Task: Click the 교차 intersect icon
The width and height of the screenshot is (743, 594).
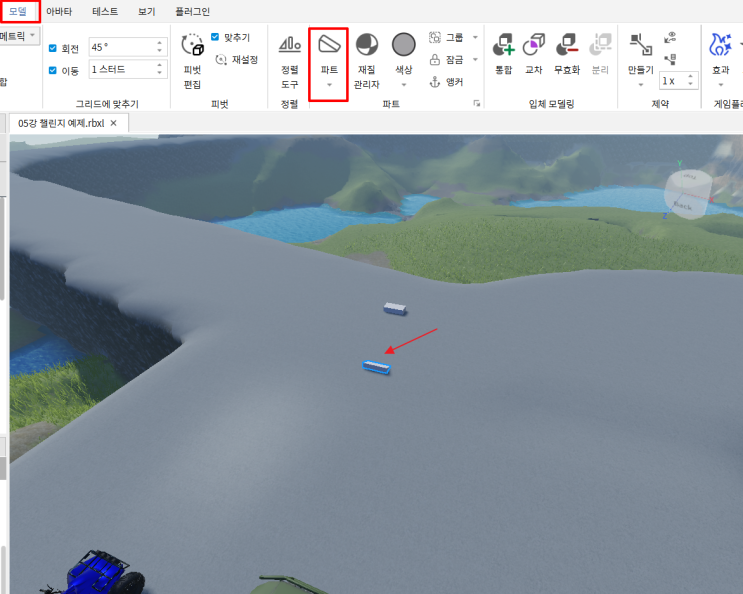Action: click(534, 45)
